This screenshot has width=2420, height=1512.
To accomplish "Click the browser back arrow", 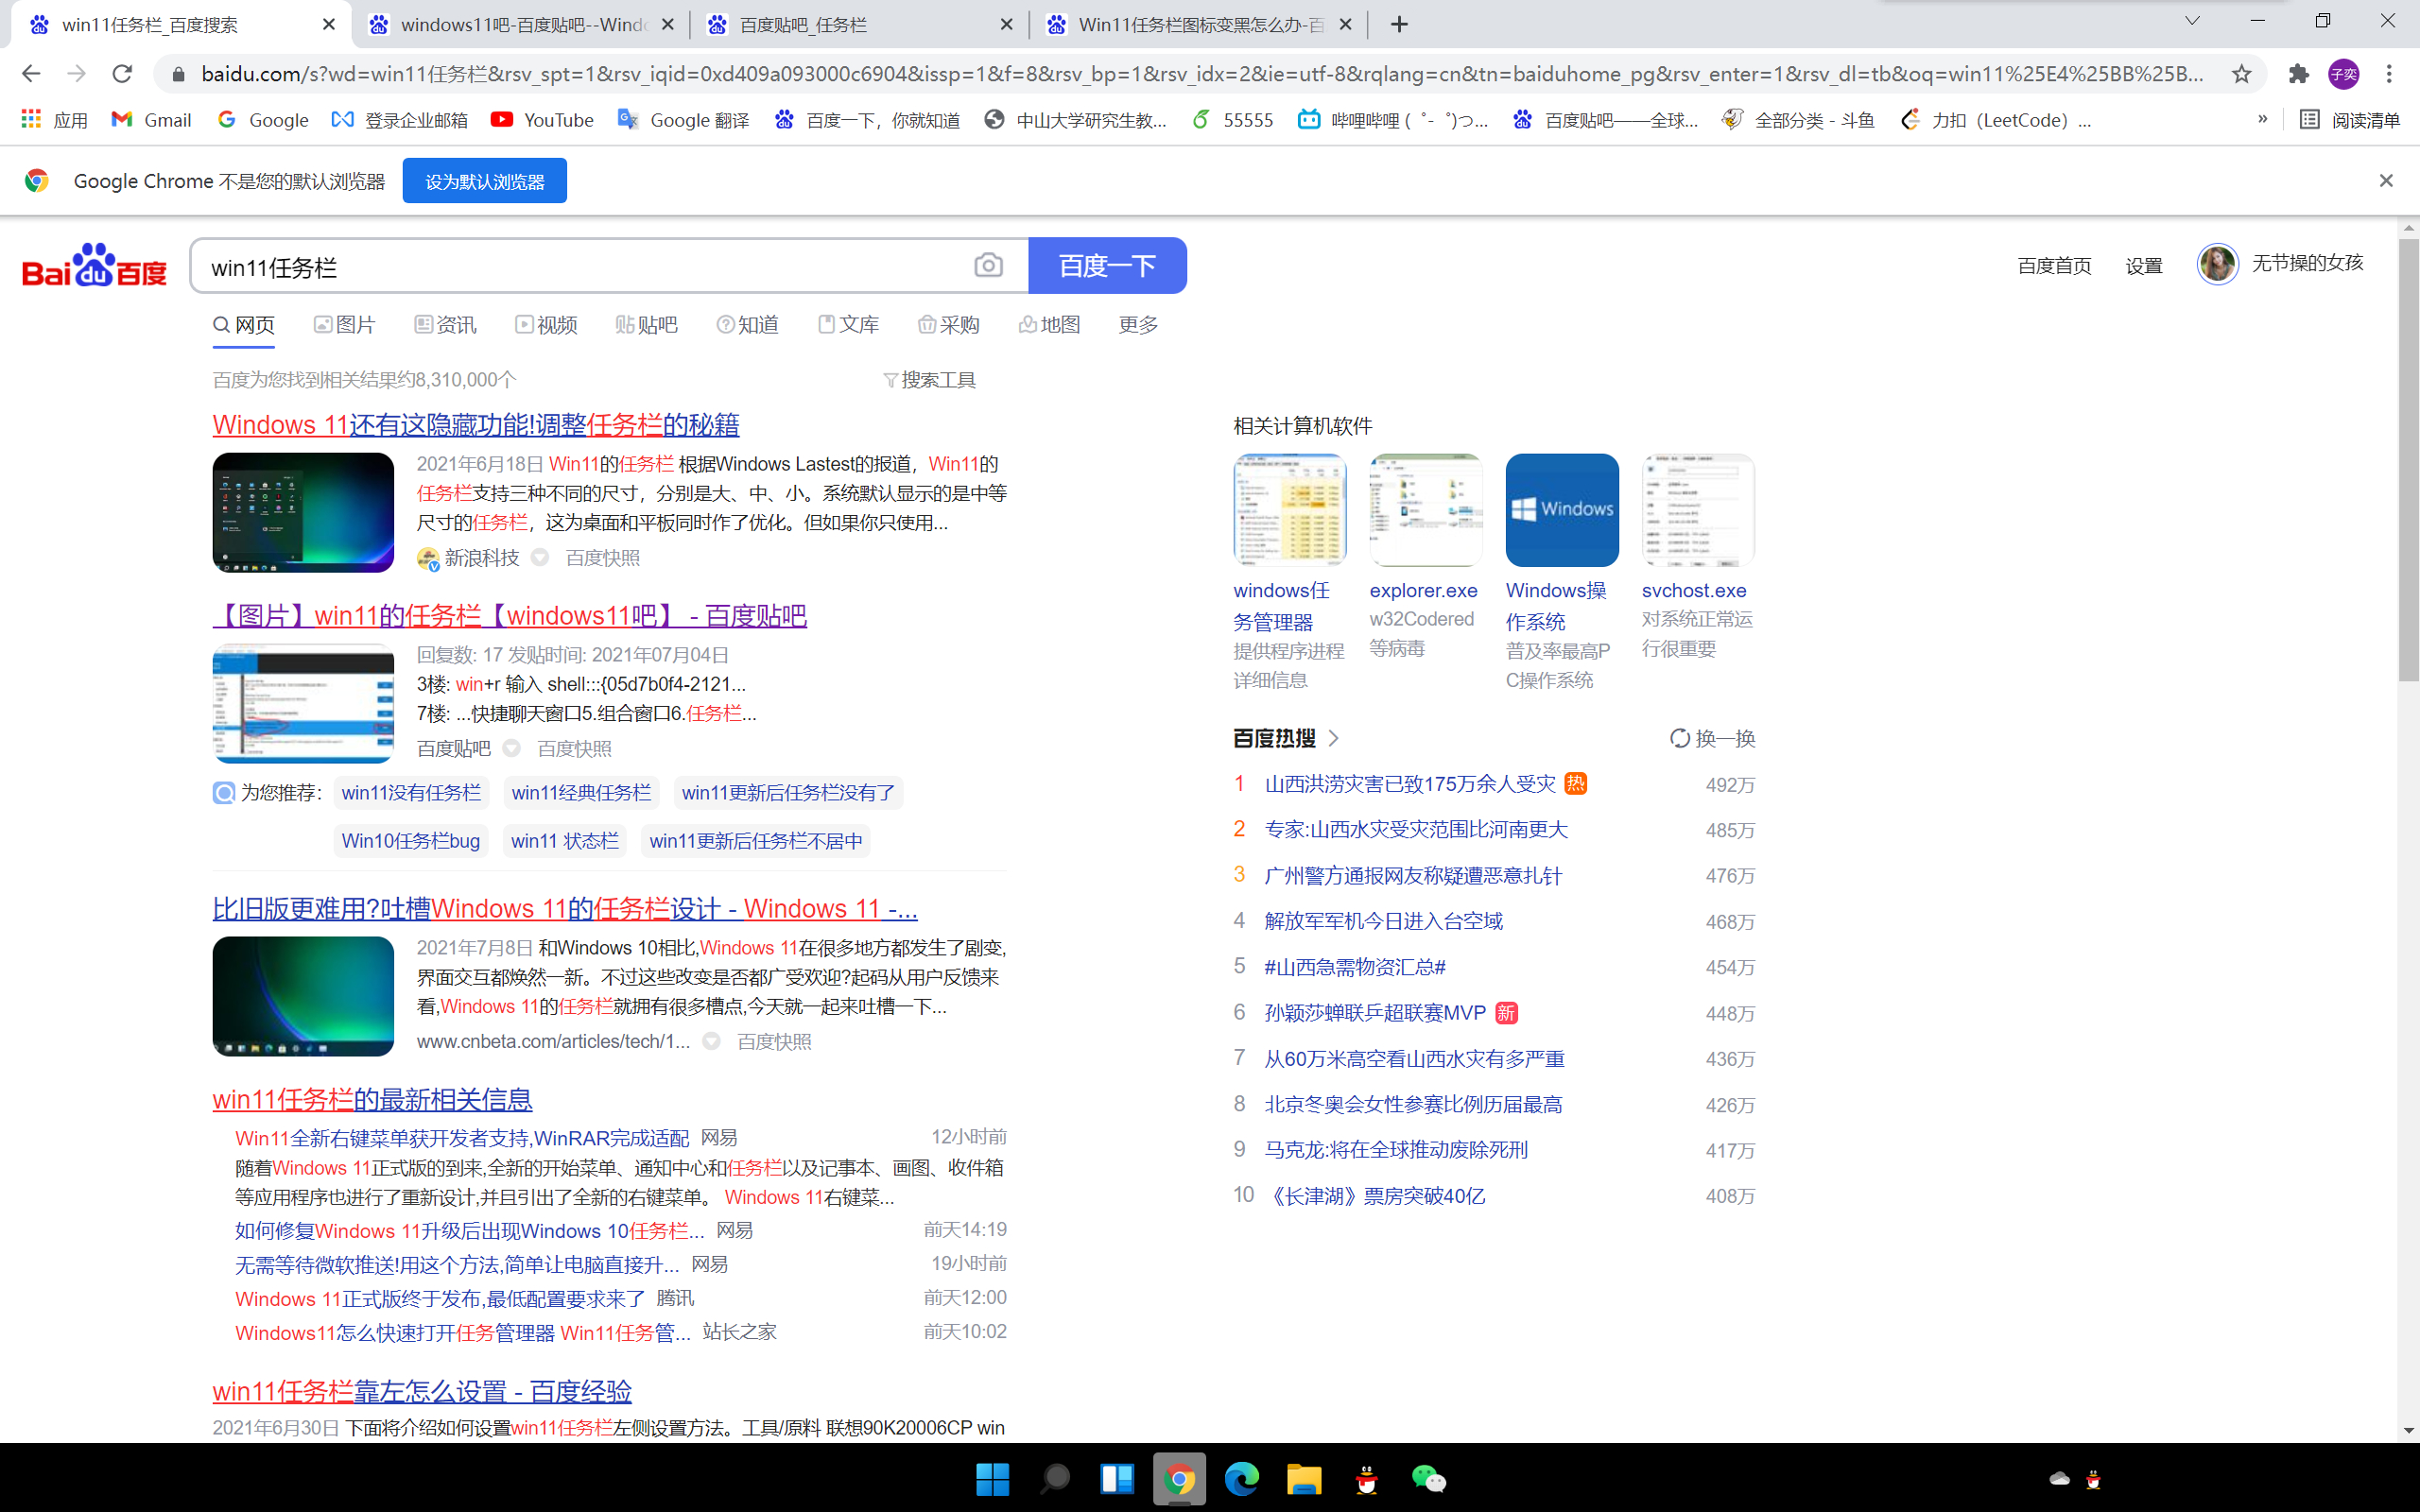I will pos(31,74).
